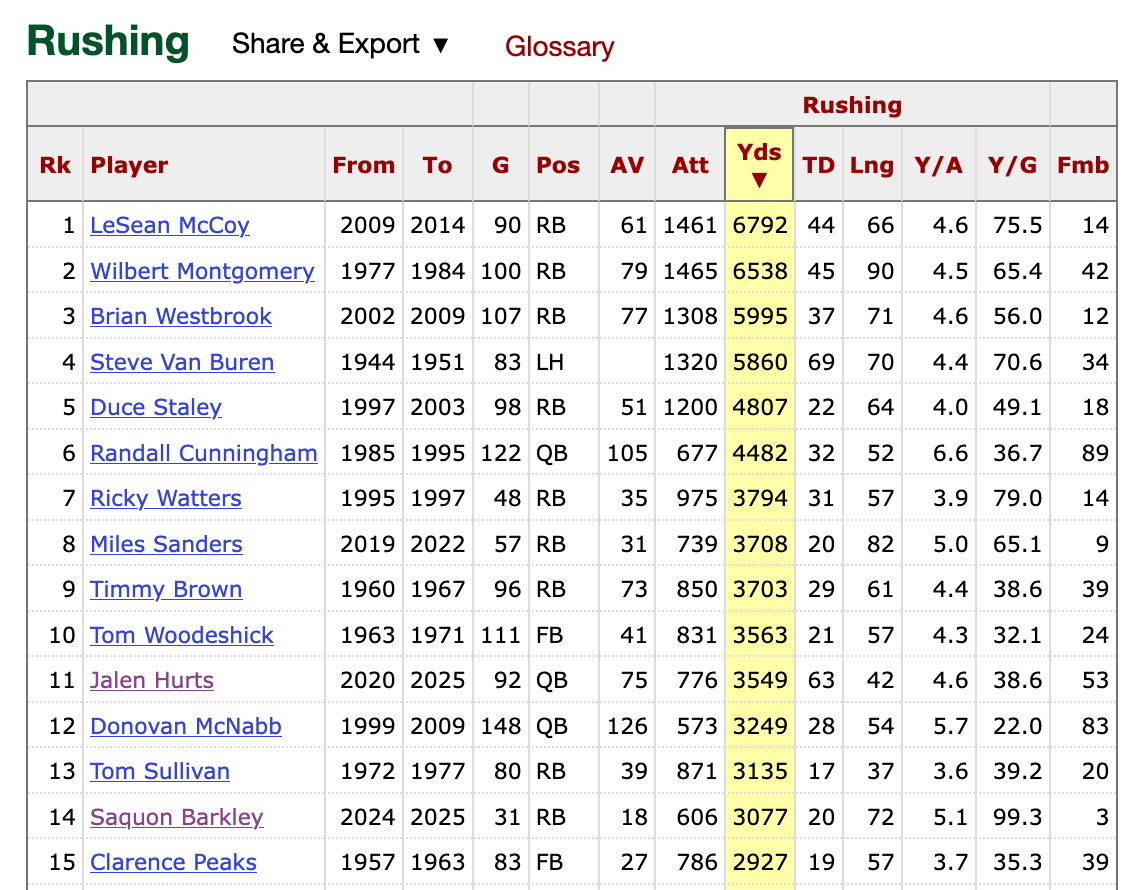
Task: Select To year 2014 for McCoy
Action: tap(437, 225)
